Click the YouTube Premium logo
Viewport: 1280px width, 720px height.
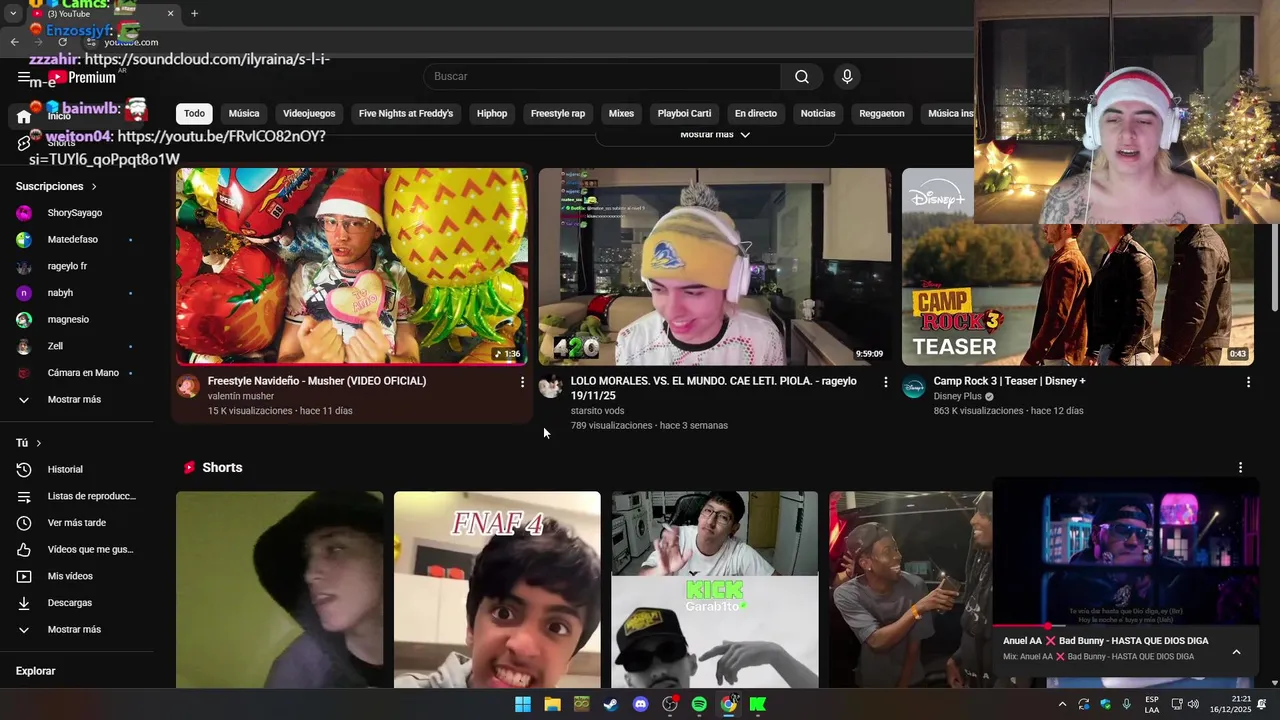click(81, 77)
